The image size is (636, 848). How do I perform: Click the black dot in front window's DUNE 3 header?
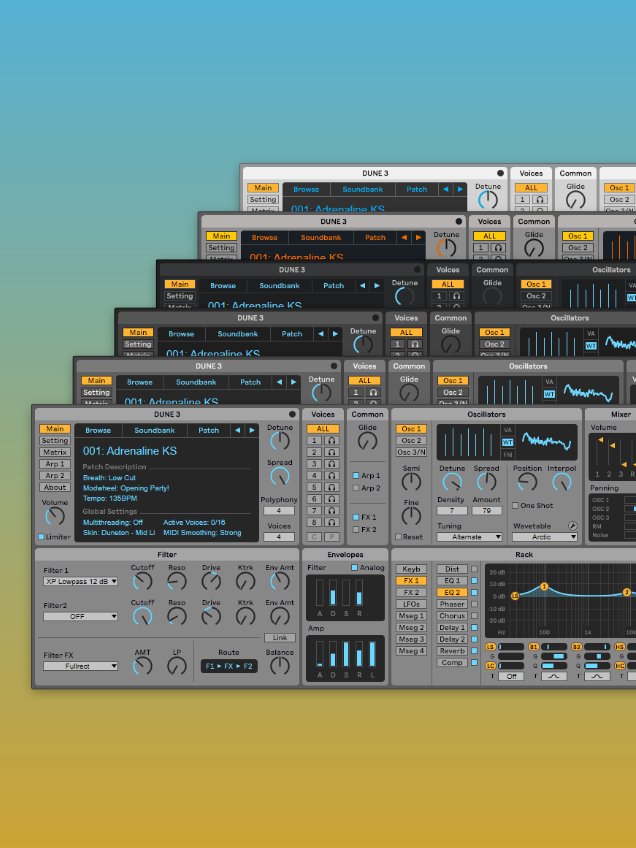point(292,414)
